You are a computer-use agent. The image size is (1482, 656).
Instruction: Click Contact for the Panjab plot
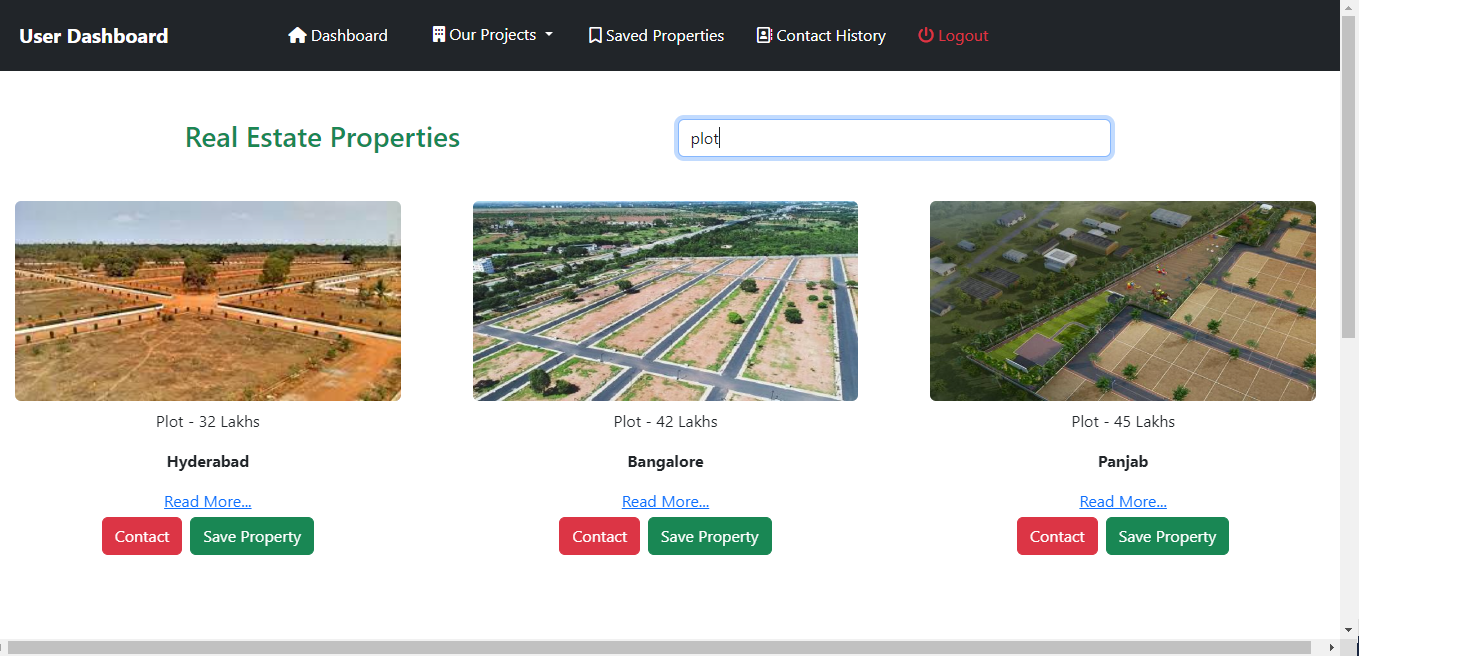[1057, 536]
